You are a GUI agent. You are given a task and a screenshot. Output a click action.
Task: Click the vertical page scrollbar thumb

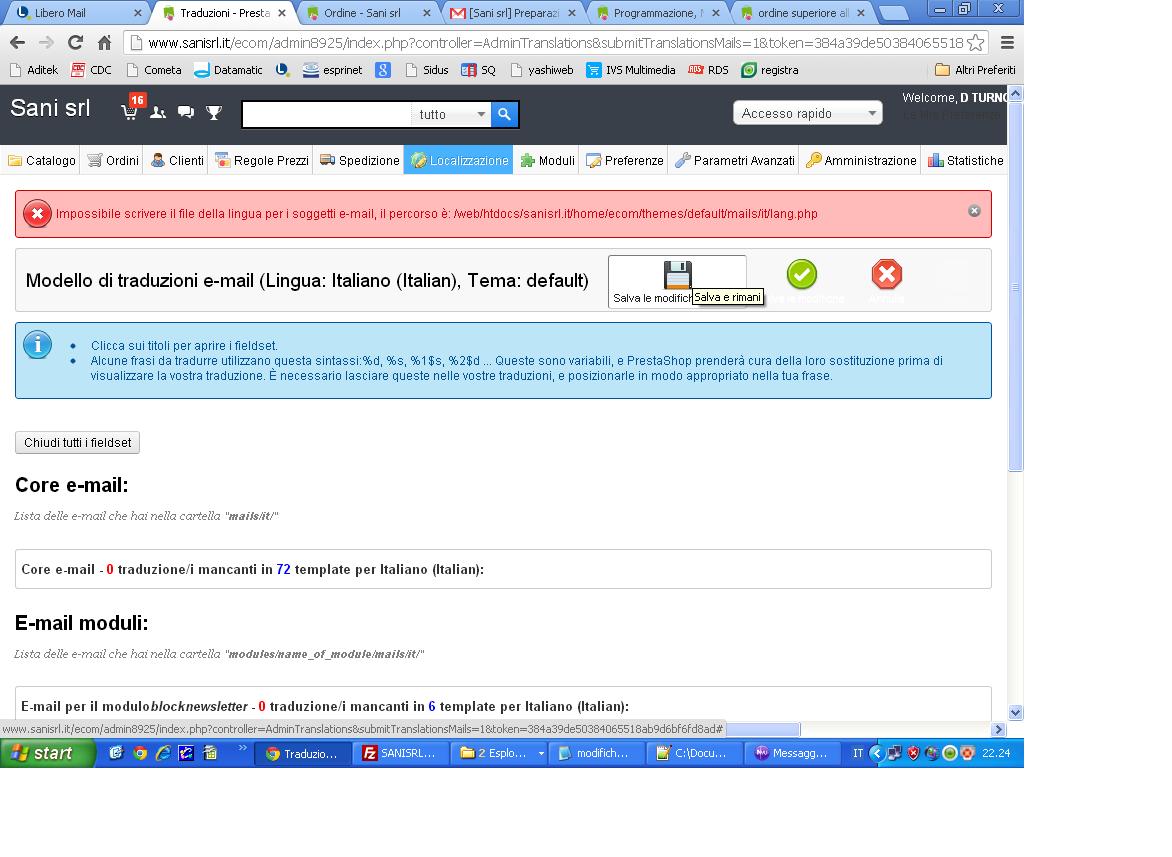1015,288
